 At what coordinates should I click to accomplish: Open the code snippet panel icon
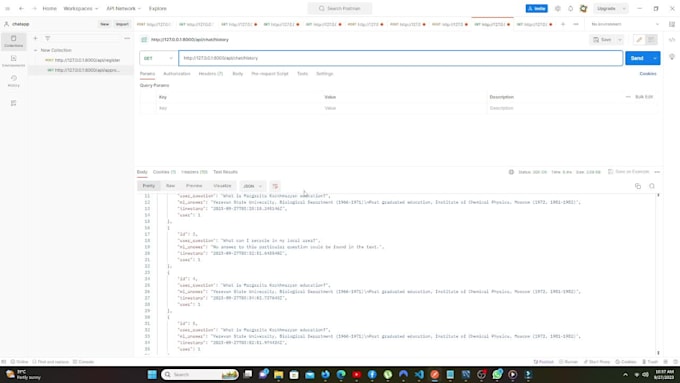[672, 40]
